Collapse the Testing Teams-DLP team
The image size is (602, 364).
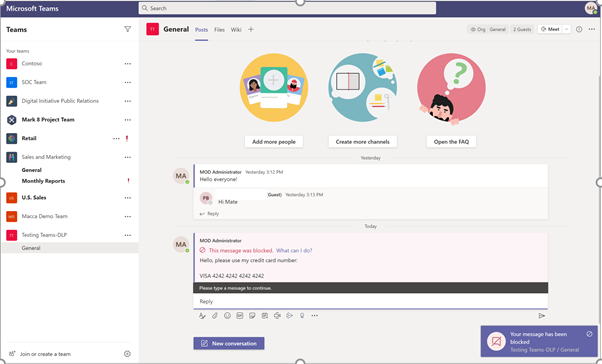click(x=44, y=235)
